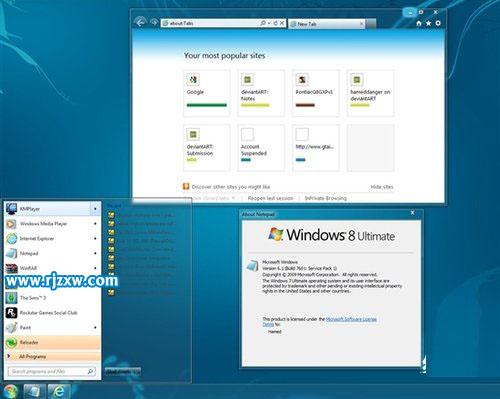Click the Paint icon in Start menu
The image size is (500, 399).
point(11,328)
